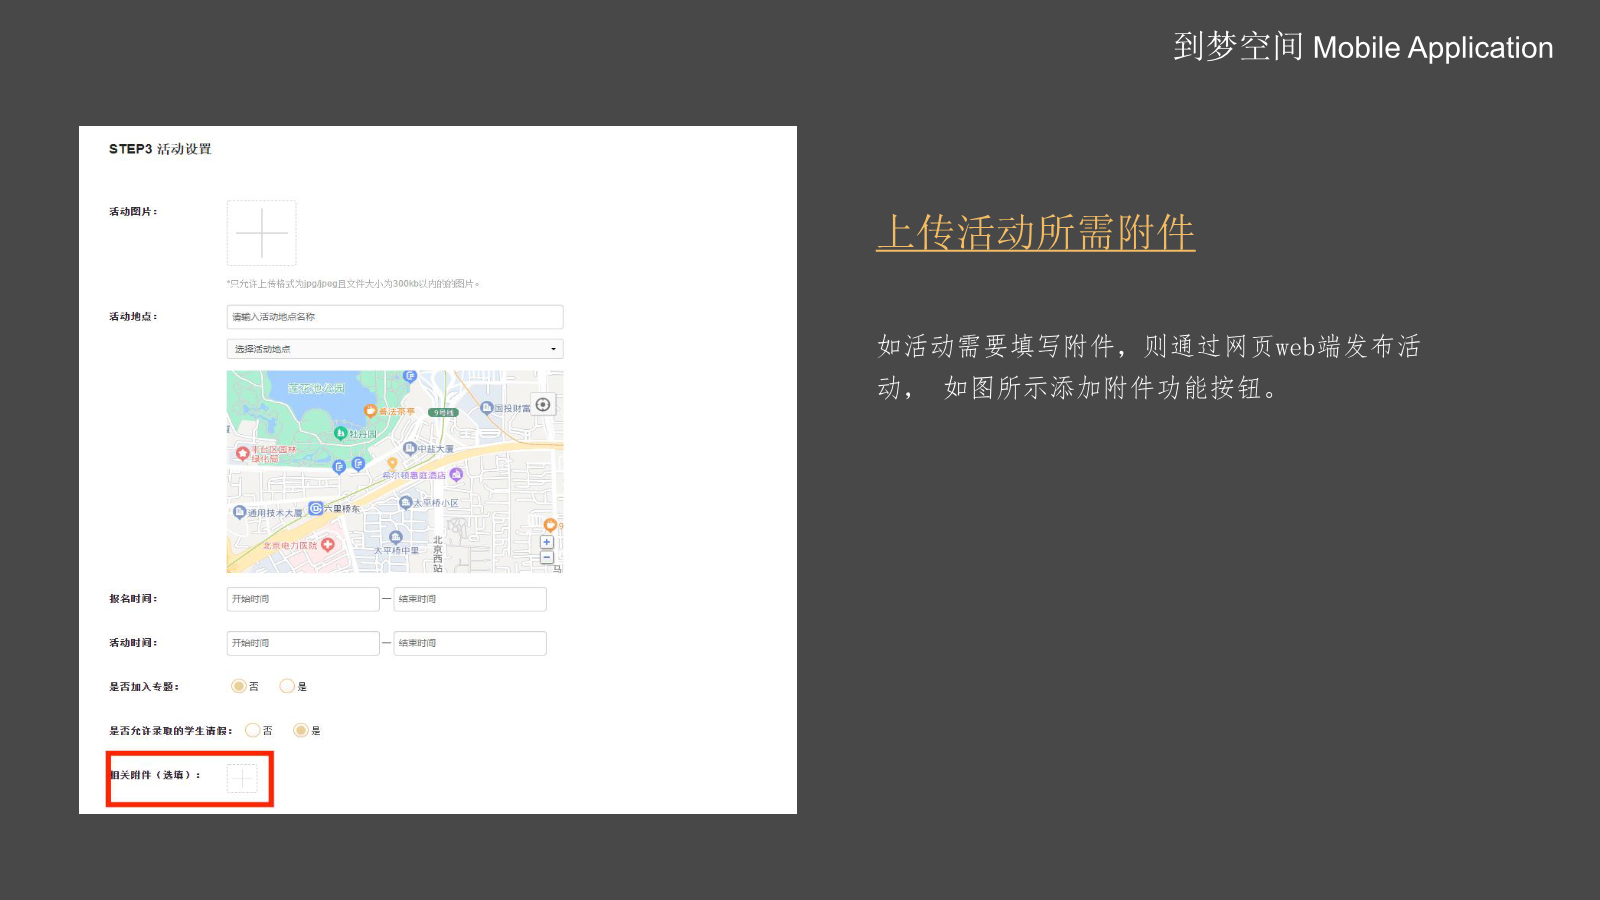The image size is (1600, 900).
Task: Set the 活动时间 start time field
Action: pyautogui.click(x=303, y=643)
